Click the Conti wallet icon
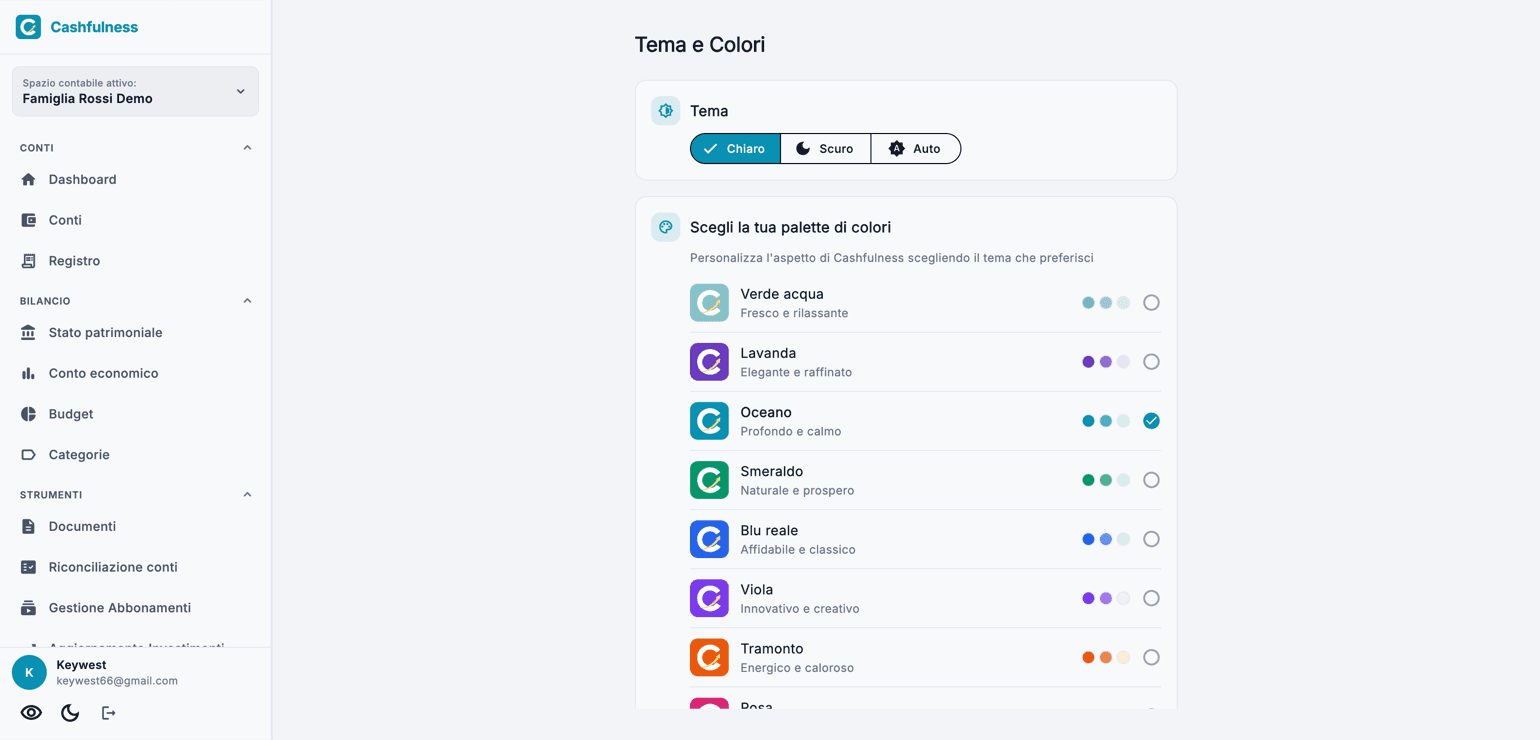Viewport: 1540px width, 740px height. tap(28, 220)
